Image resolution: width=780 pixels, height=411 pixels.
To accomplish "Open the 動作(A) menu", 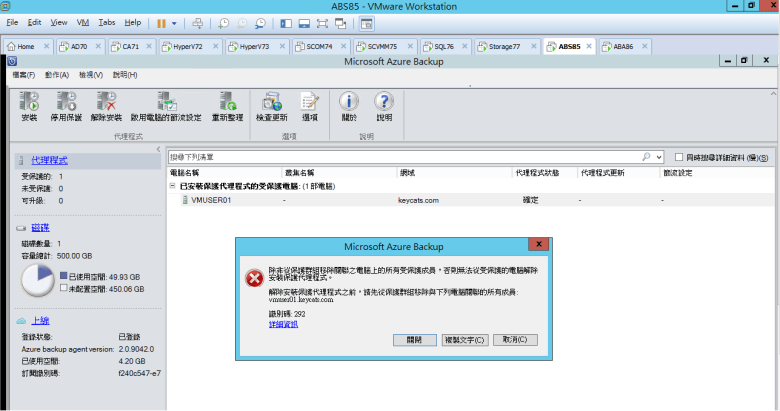I will pos(56,75).
